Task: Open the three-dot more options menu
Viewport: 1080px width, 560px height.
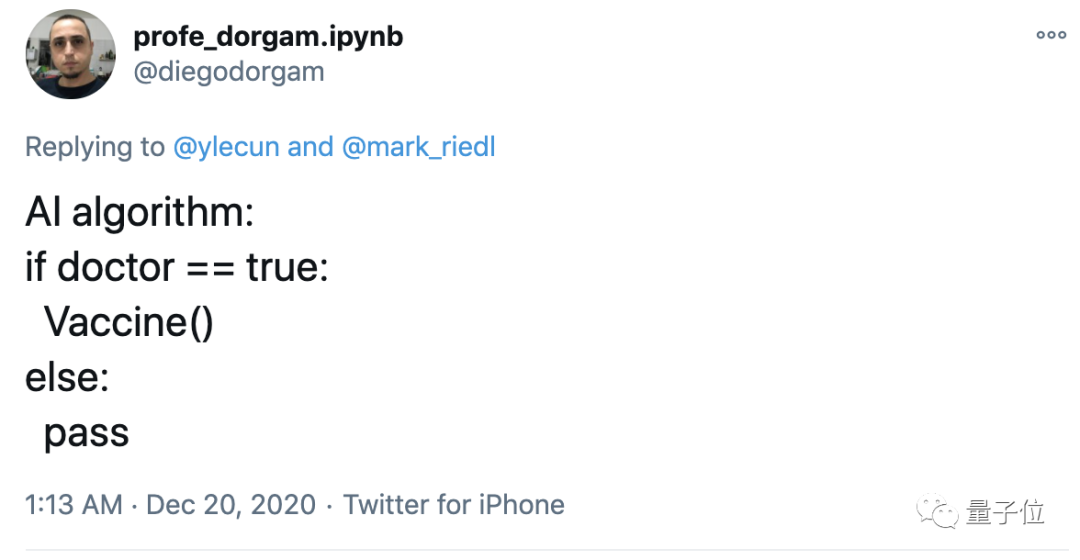Action: (1051, 34)
